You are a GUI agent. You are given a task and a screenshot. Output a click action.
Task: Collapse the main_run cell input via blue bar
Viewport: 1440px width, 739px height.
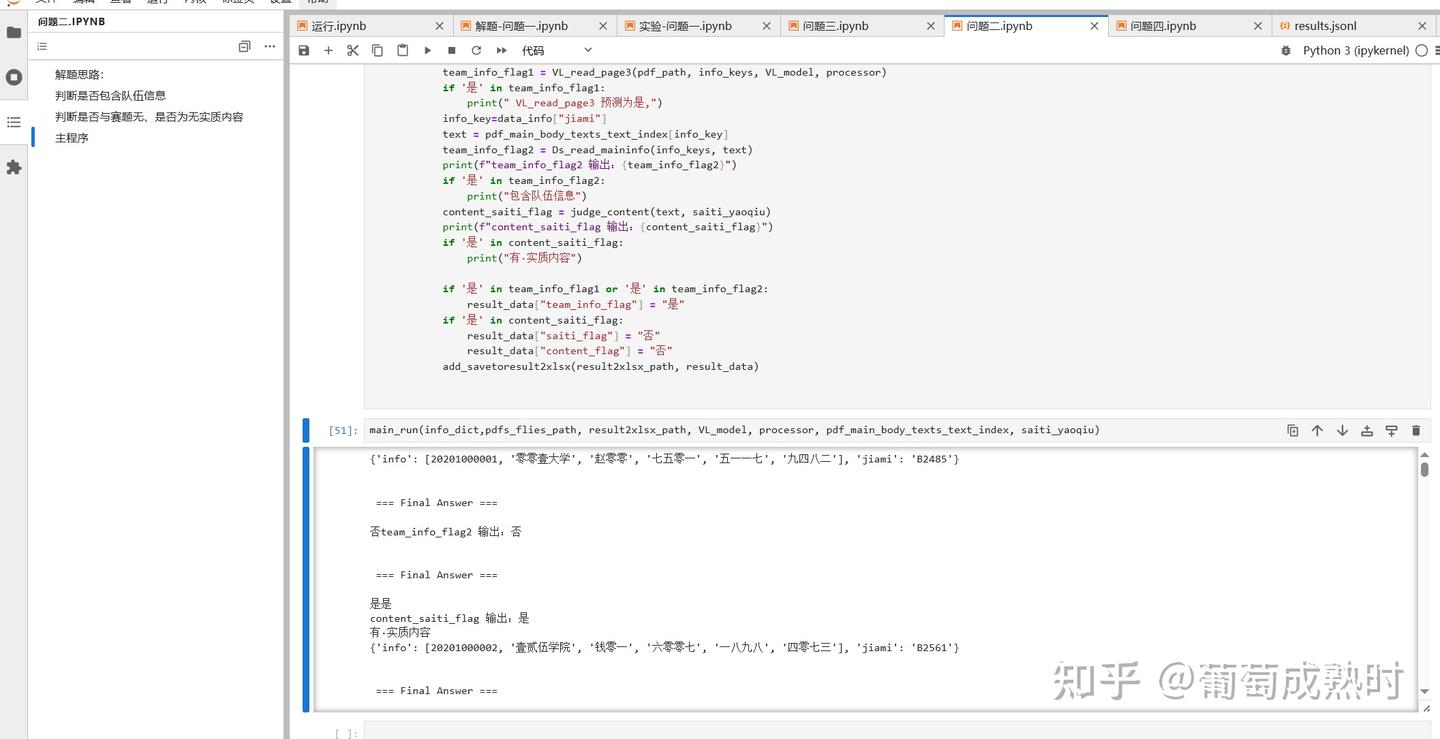306,430
